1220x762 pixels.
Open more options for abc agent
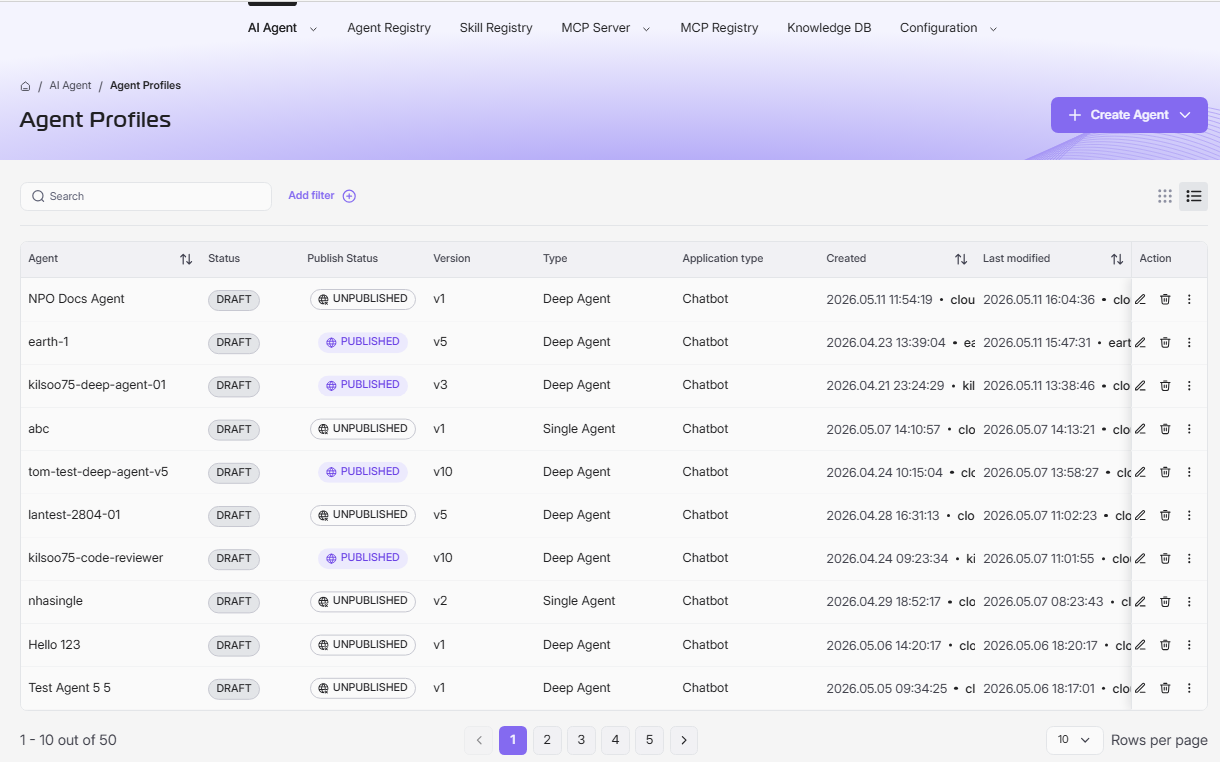click(1189, 429)
